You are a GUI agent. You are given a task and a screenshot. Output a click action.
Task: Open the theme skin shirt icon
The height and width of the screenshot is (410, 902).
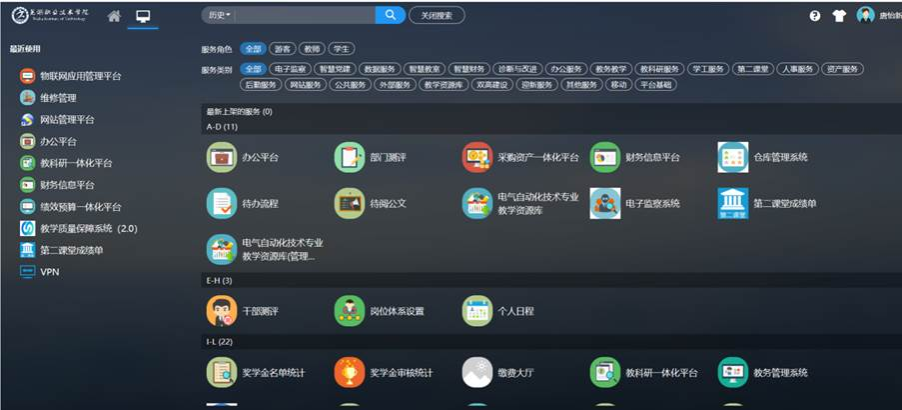coord(839,16)
